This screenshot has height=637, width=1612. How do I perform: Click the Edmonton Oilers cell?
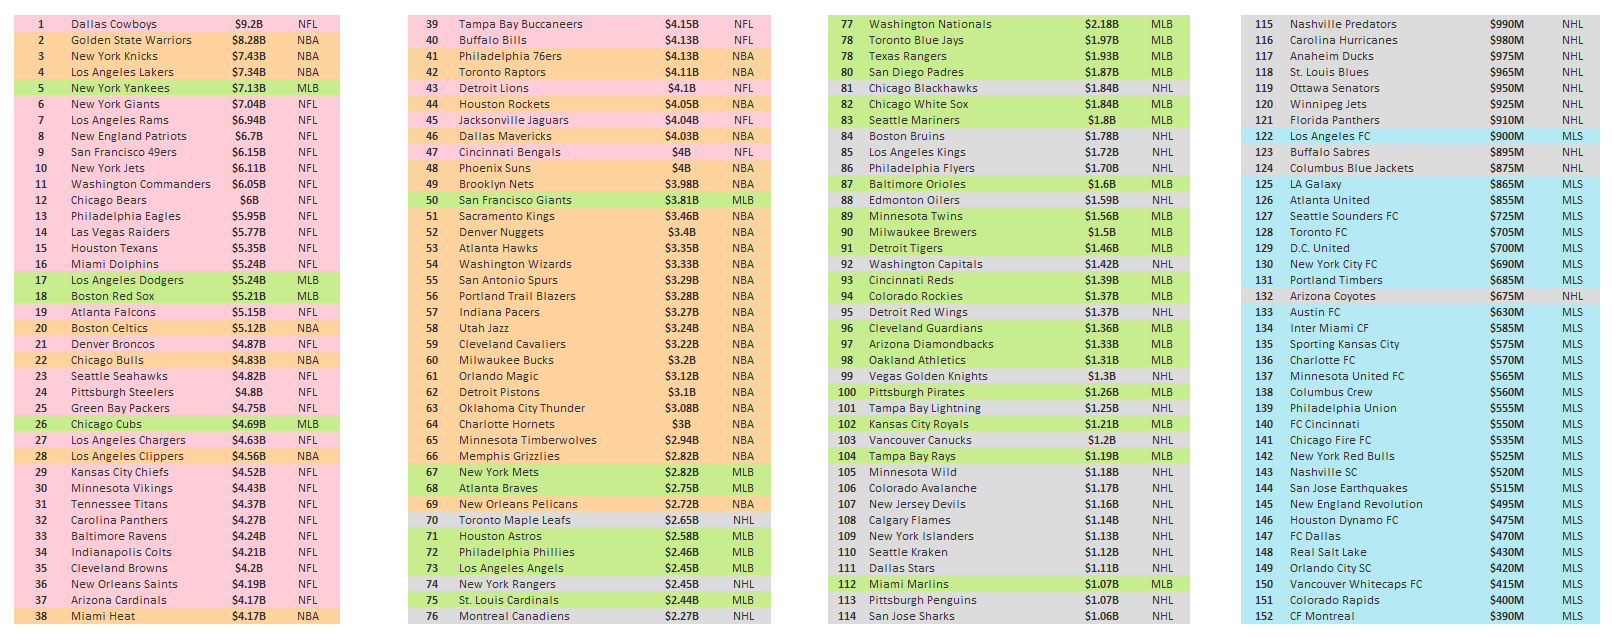pos(914,200)
